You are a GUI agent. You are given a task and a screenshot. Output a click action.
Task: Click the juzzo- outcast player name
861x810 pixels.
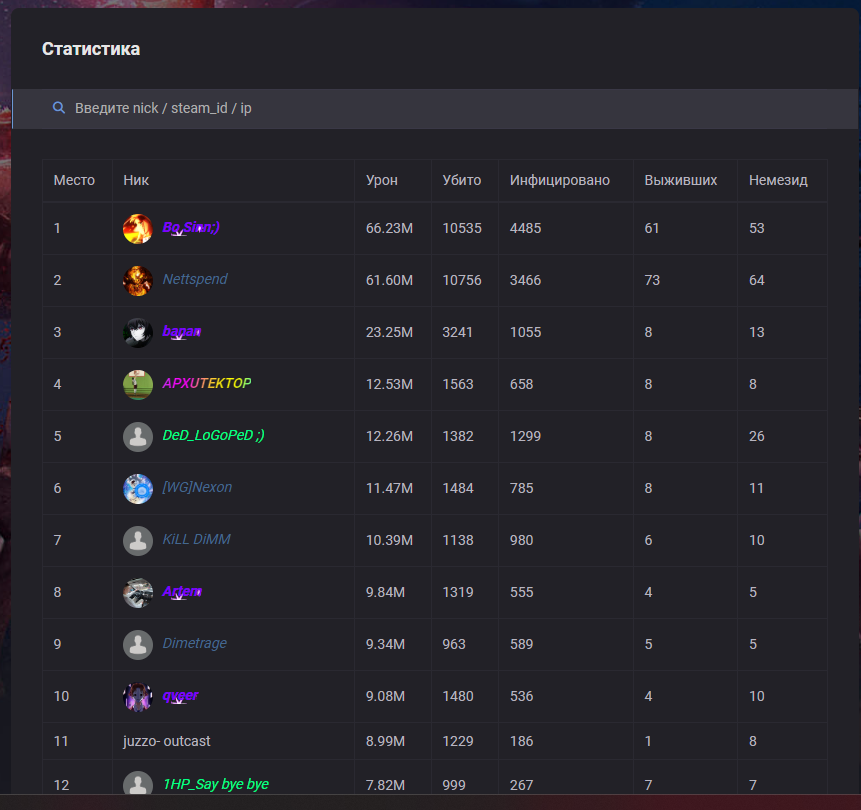coord(166,741)
